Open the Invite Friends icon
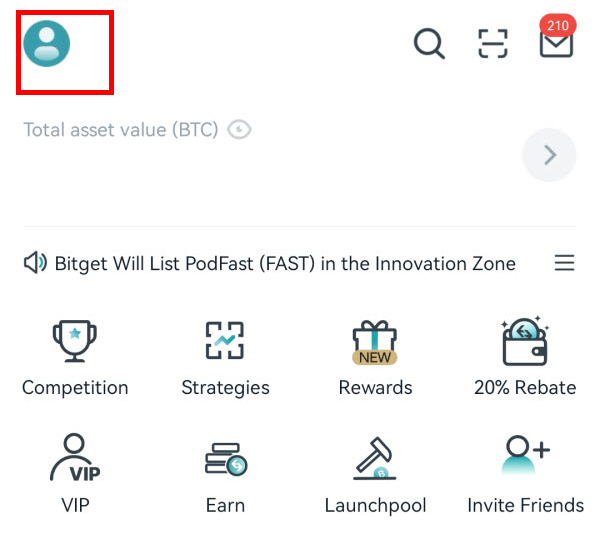The width and height of the screenshot is (600, 541). pyautogui.click(x=525, y=455)
